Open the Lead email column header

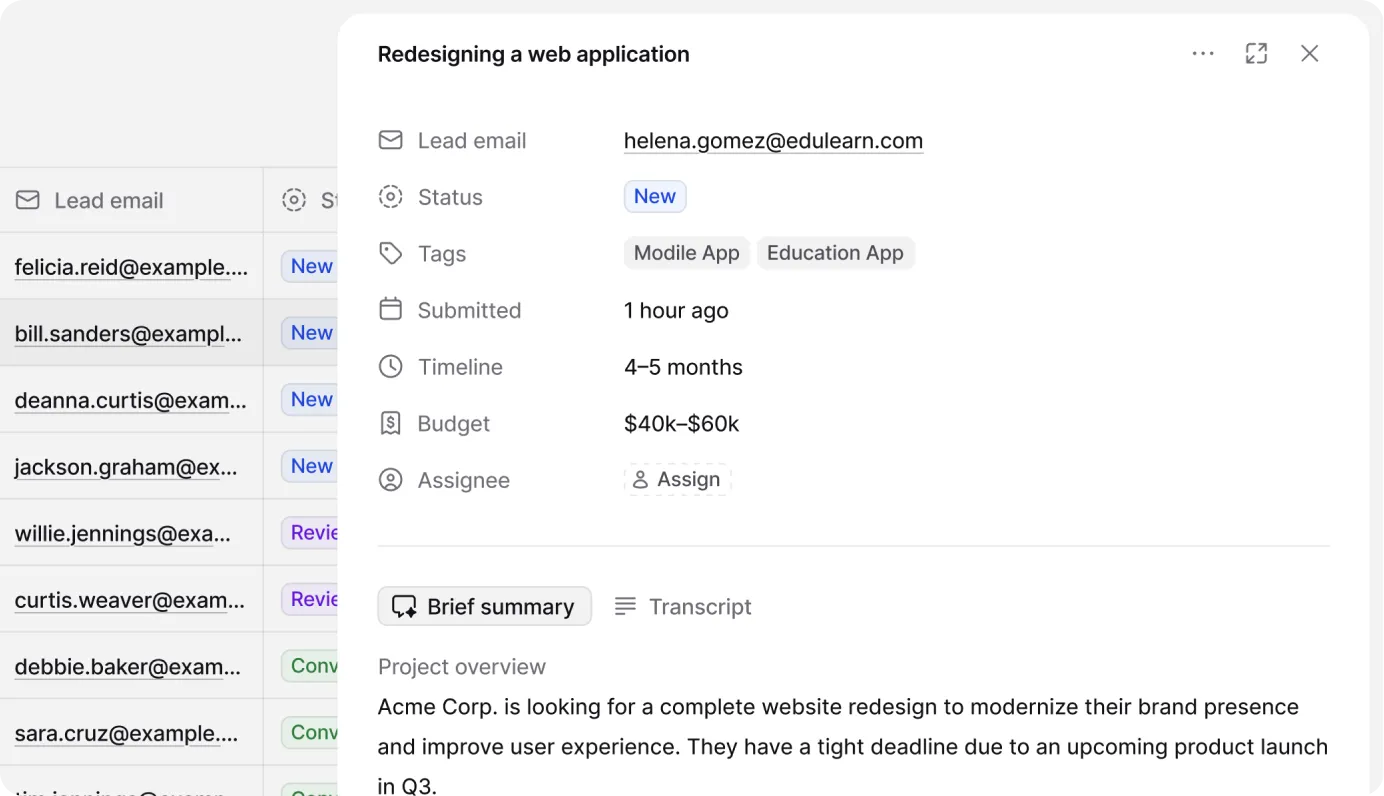[x=90, y=200]
